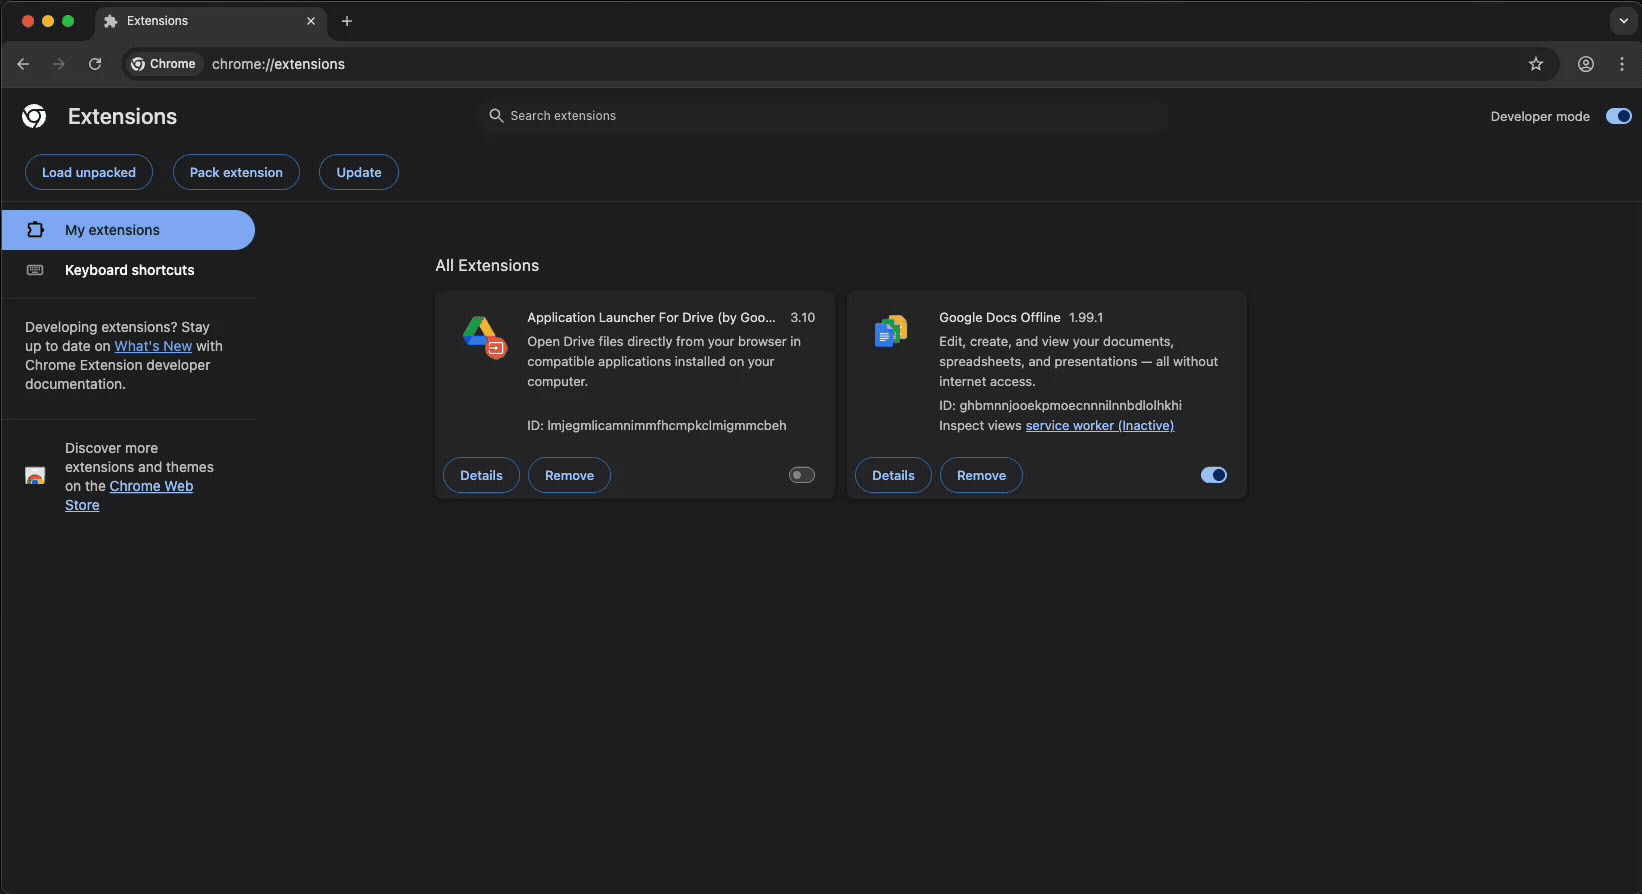
Task: Focus the Search extensions field
Action: tap(825, 116)
